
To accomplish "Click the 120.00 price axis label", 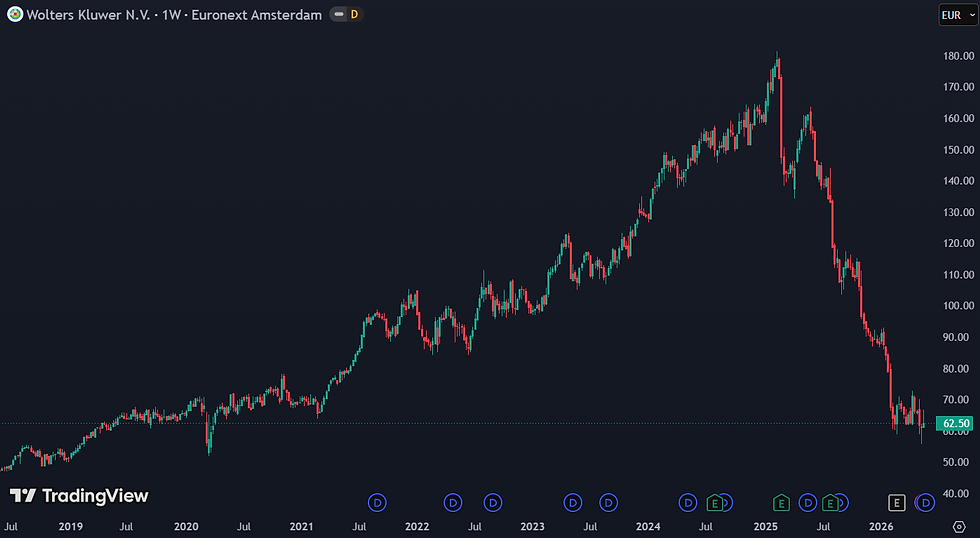I will coord(959,244).
